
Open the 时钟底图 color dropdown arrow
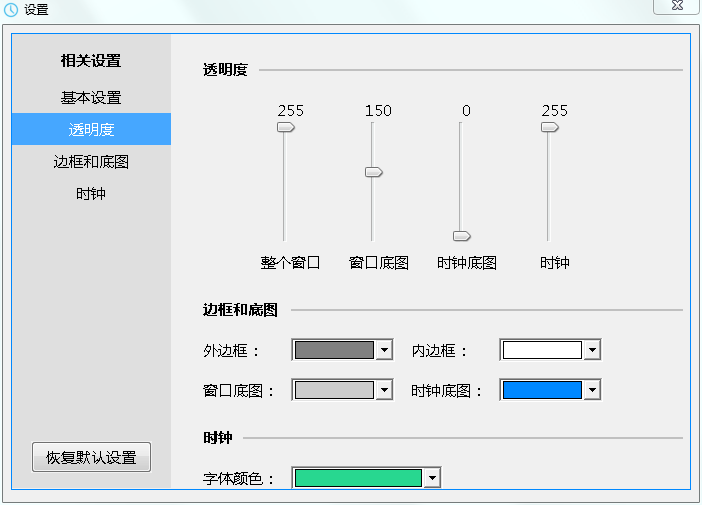pyautogui.click(x=592, y=390)
